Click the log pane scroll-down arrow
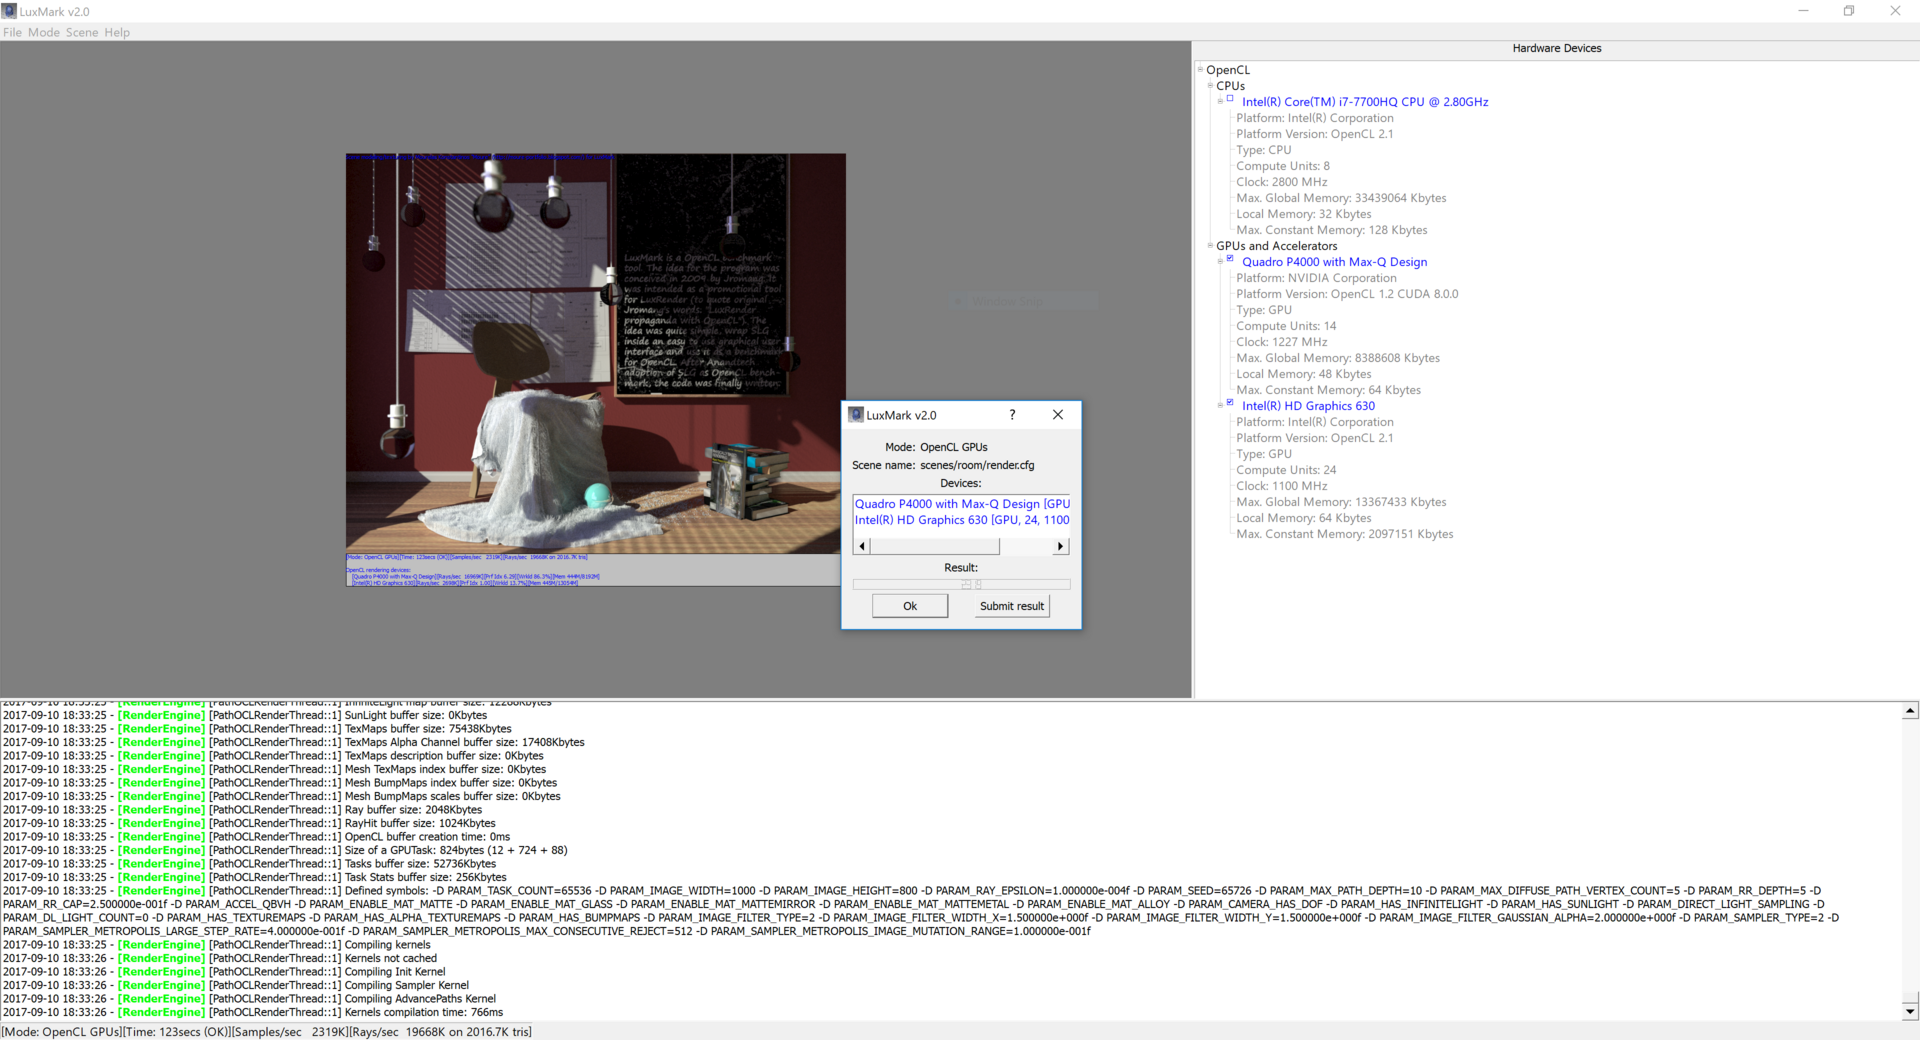Image resolution: width=1920 pixels, height=1040 pixels. pos(1910,1011)
